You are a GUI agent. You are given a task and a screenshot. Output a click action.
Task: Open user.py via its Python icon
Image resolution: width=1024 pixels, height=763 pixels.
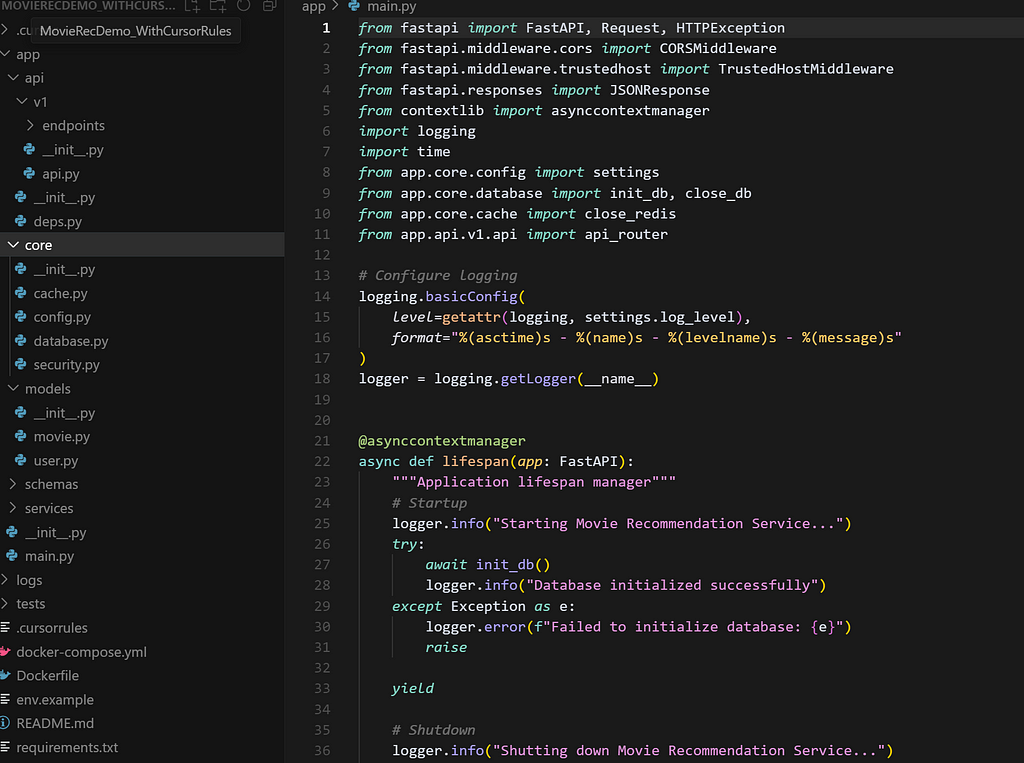click(21, 460)
